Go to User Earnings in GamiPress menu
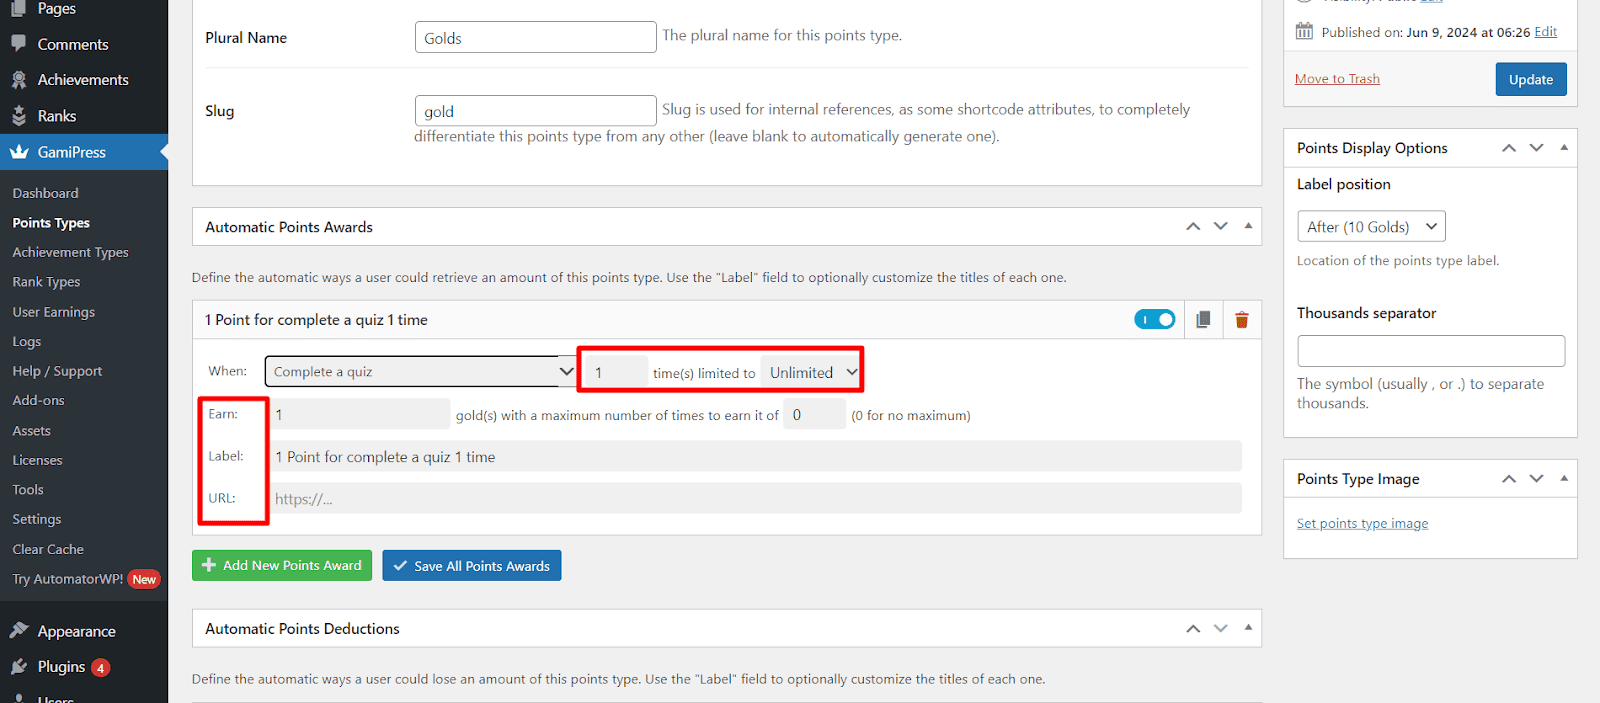Screen dimensions: 1600x703 (x=54, y=312)
